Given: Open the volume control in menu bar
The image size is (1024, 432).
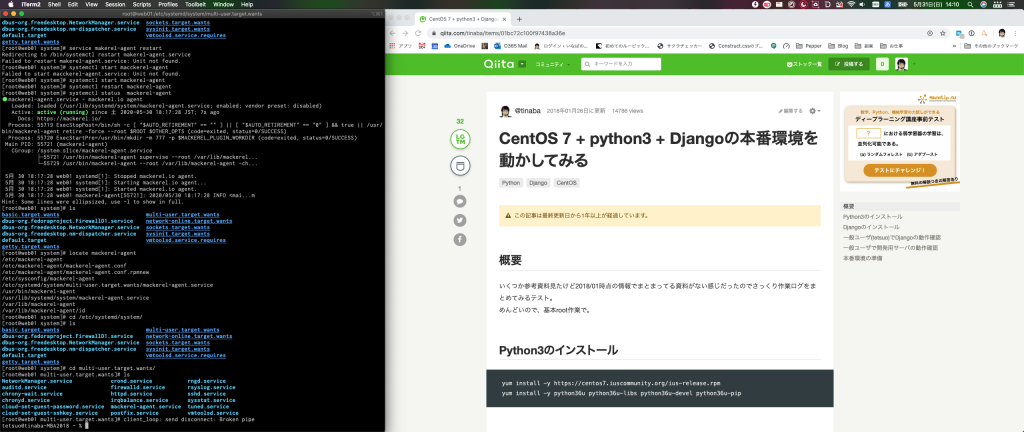Looking at the screenshot, I should tap(863, 4).
